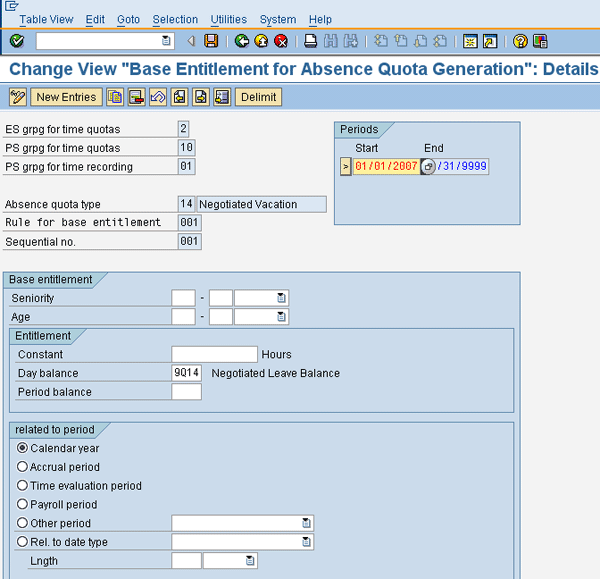Click the Other Entry icon
The height and width of the screenshot is (579, 600).
222,97
